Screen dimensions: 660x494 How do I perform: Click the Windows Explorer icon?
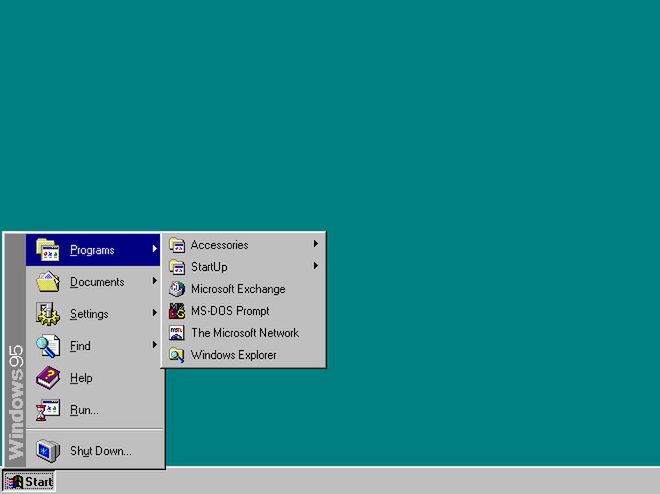pos(177,355)
